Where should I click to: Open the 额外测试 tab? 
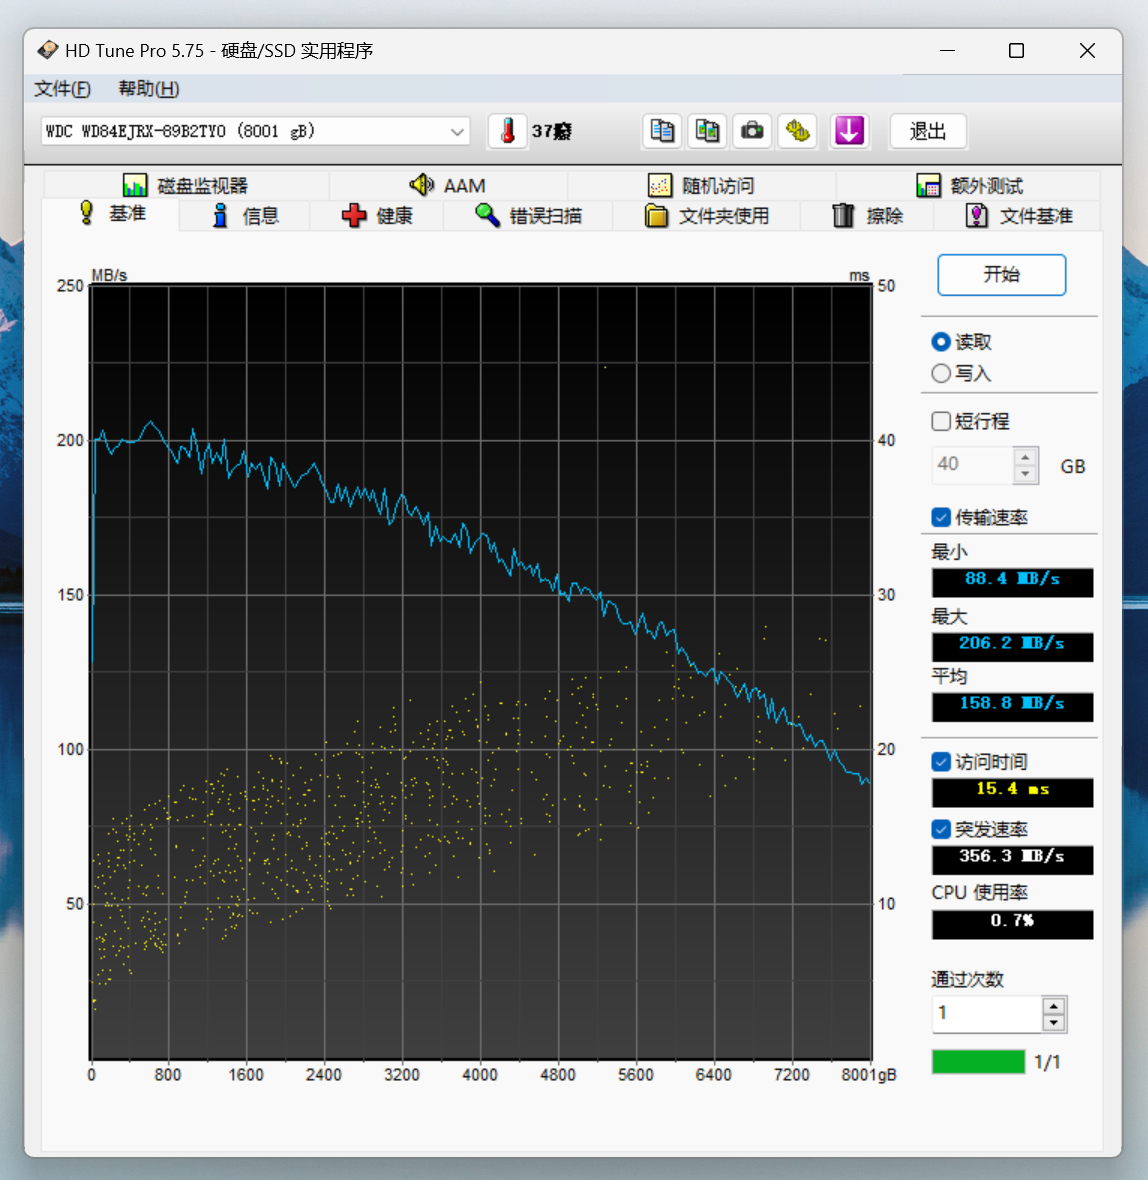pos(969,185)
